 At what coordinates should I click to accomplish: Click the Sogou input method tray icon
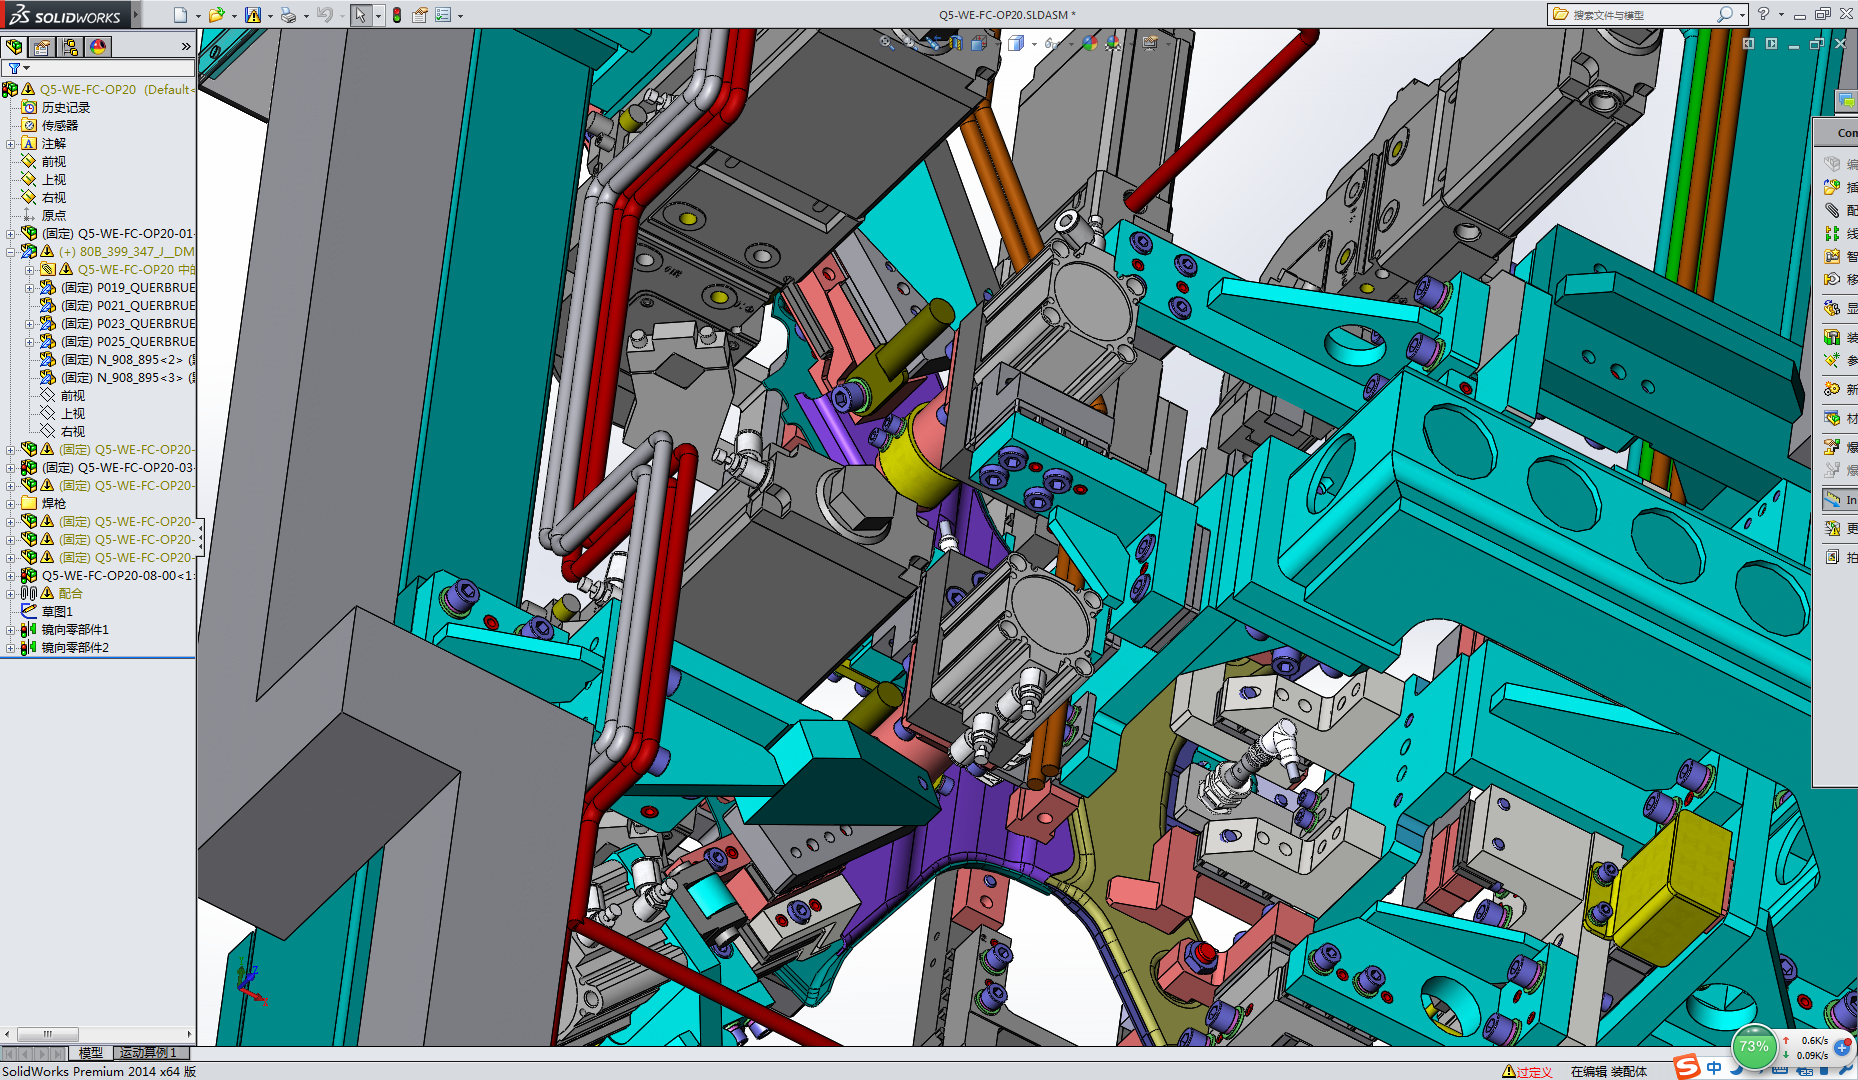click(1687, 1067)
